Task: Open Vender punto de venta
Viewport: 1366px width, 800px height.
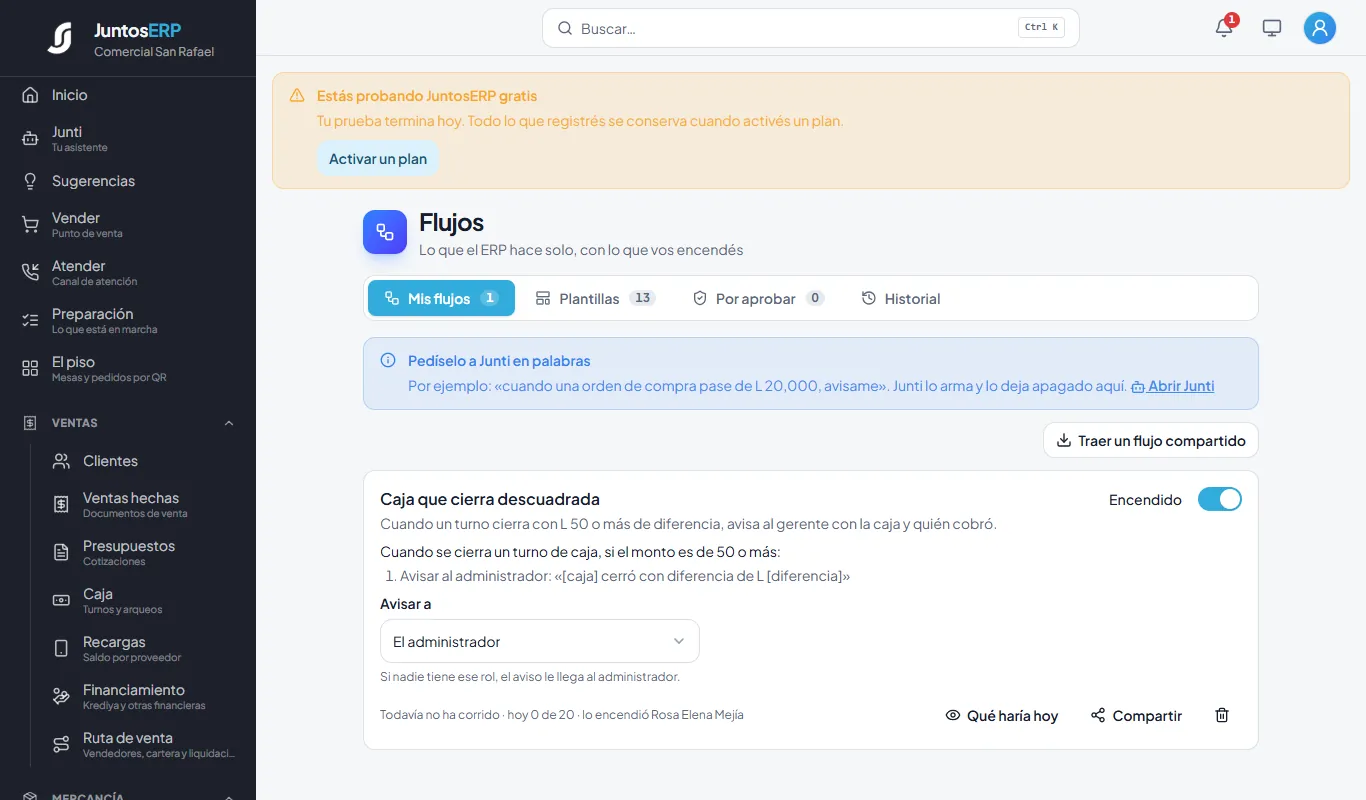Action: tap(128, 224)
